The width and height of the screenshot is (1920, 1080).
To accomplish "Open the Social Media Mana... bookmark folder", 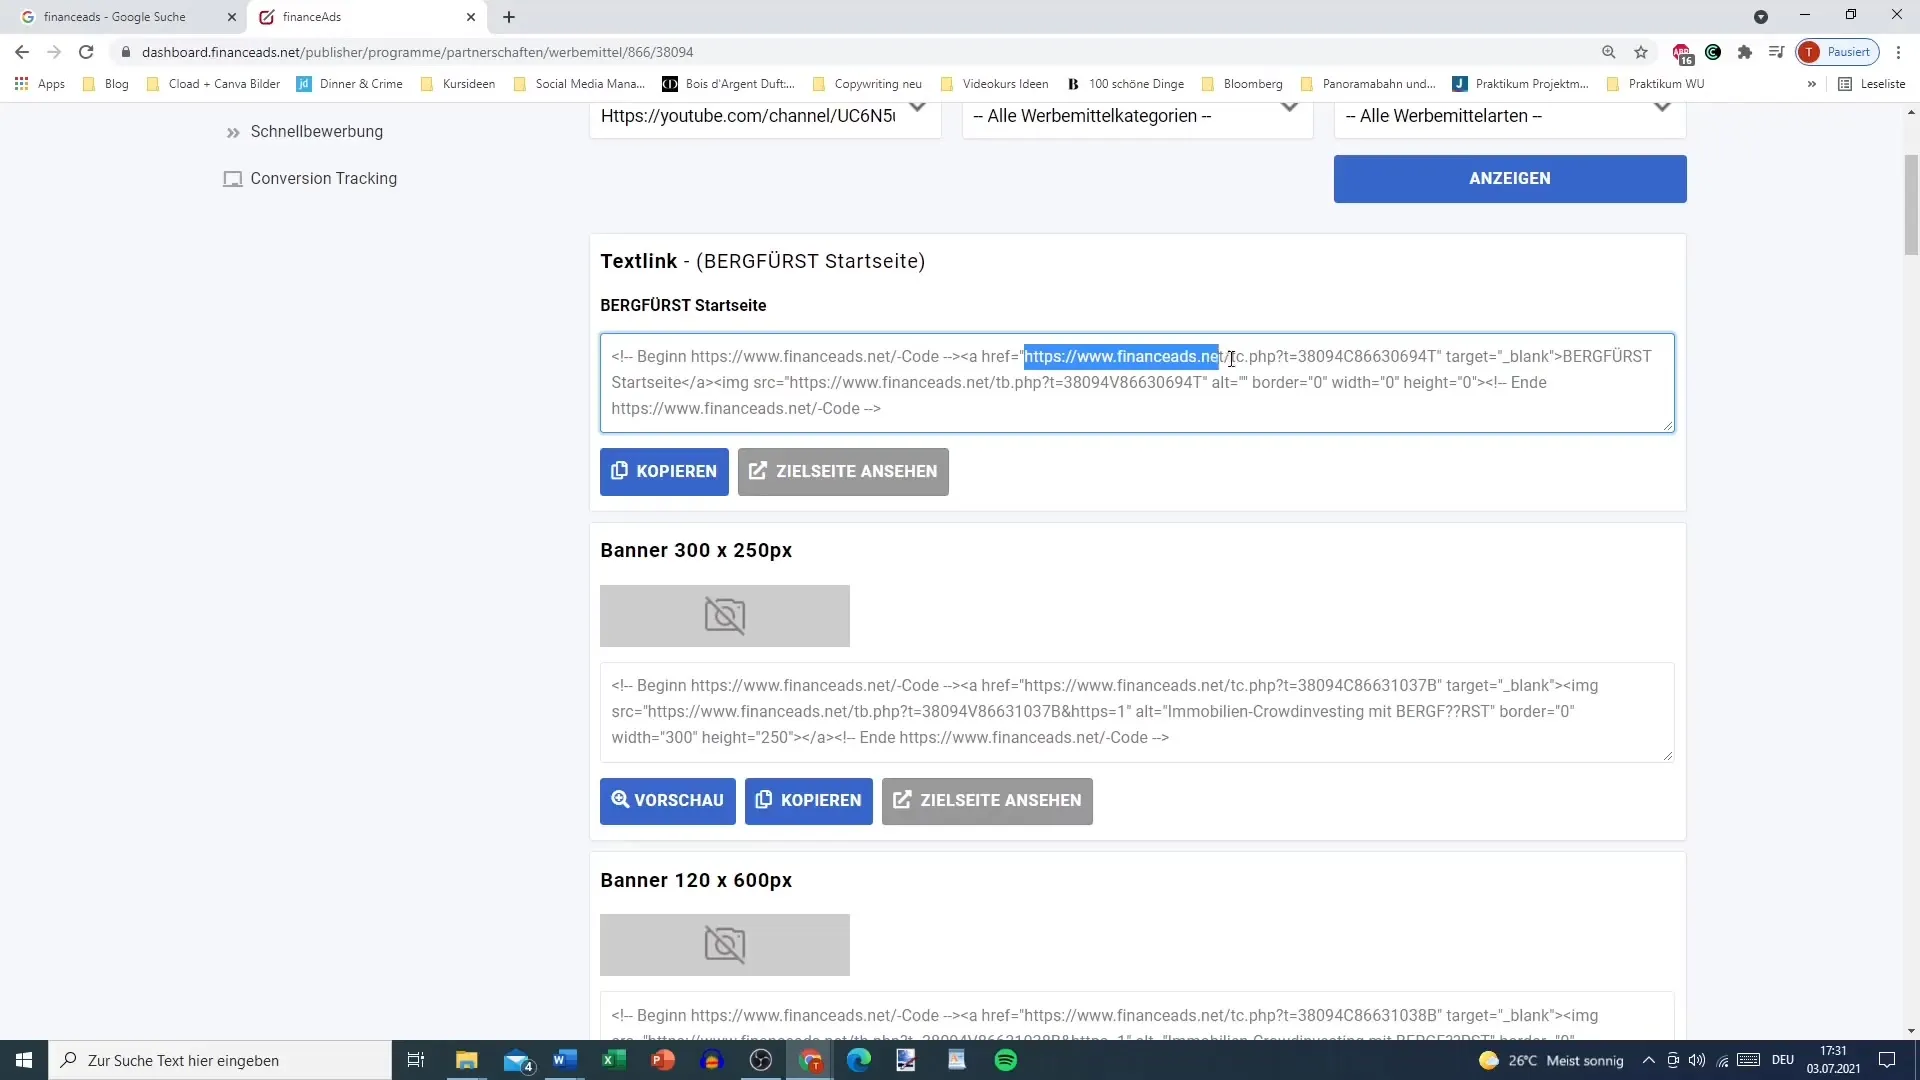I will click(x=579, y=84).
